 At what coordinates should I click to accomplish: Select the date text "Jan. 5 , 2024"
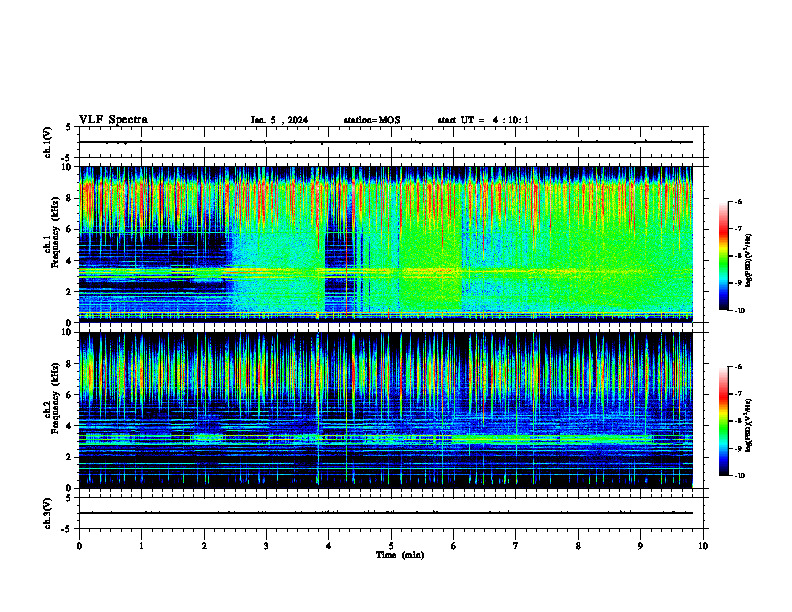[279, 120]
